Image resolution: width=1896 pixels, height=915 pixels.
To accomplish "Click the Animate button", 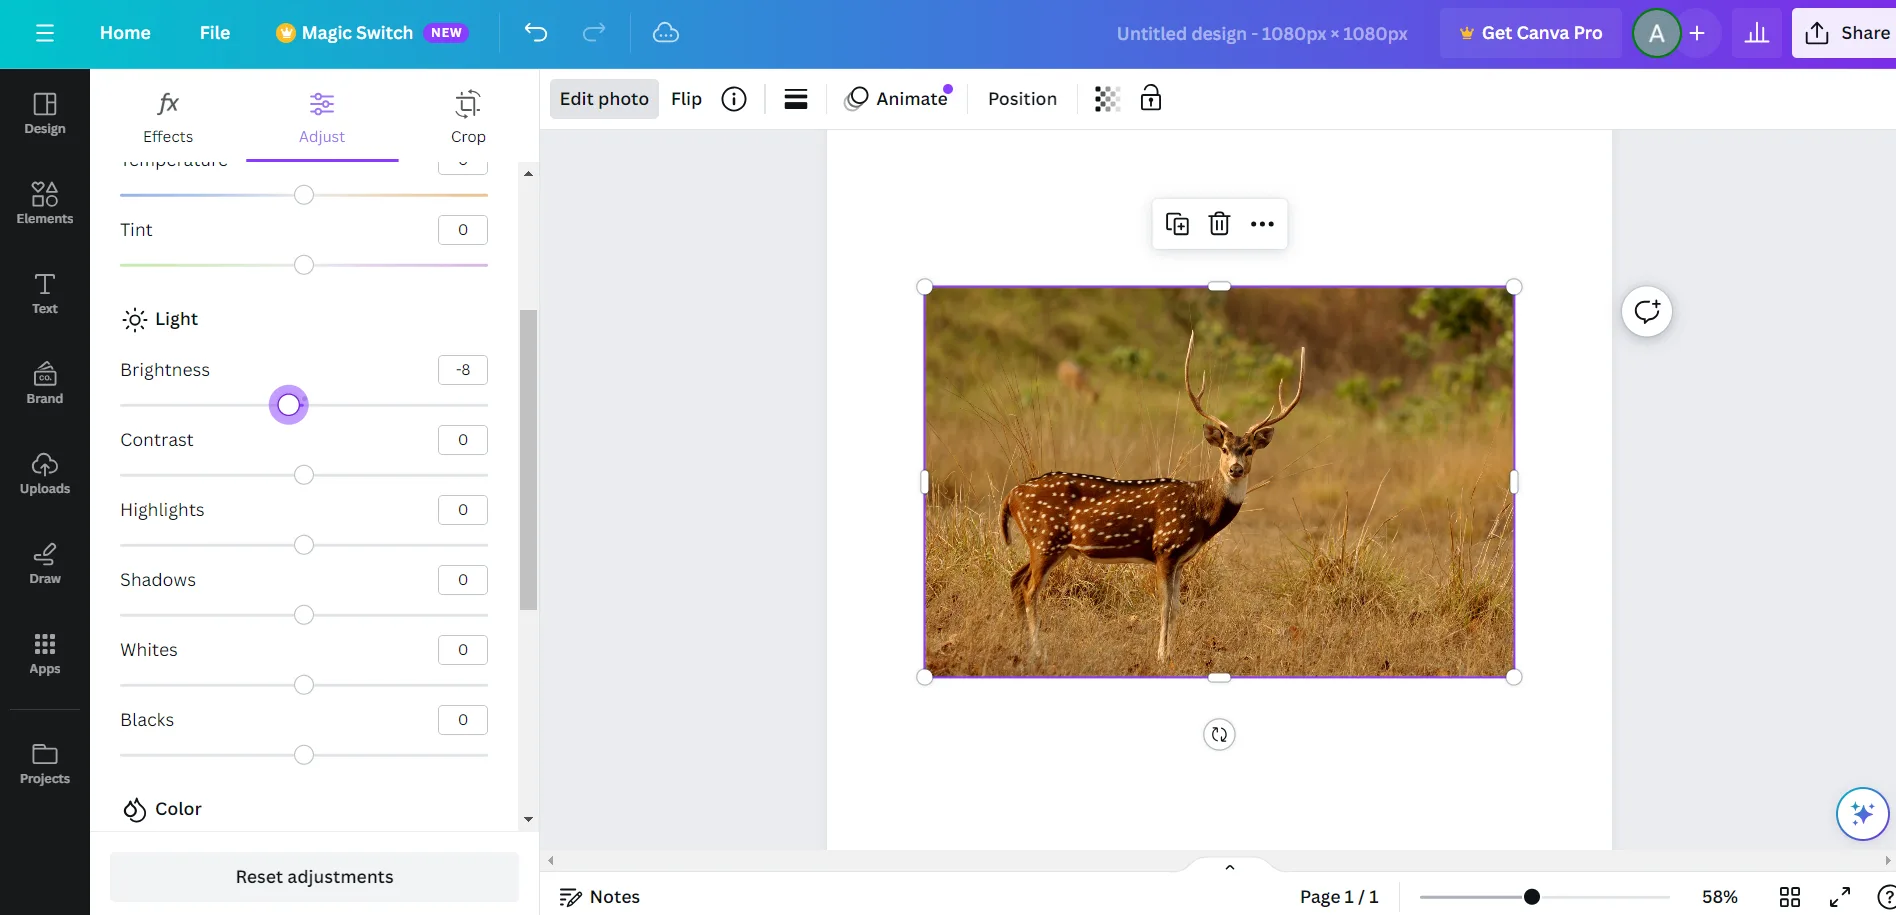I will [x=897, y=99].
